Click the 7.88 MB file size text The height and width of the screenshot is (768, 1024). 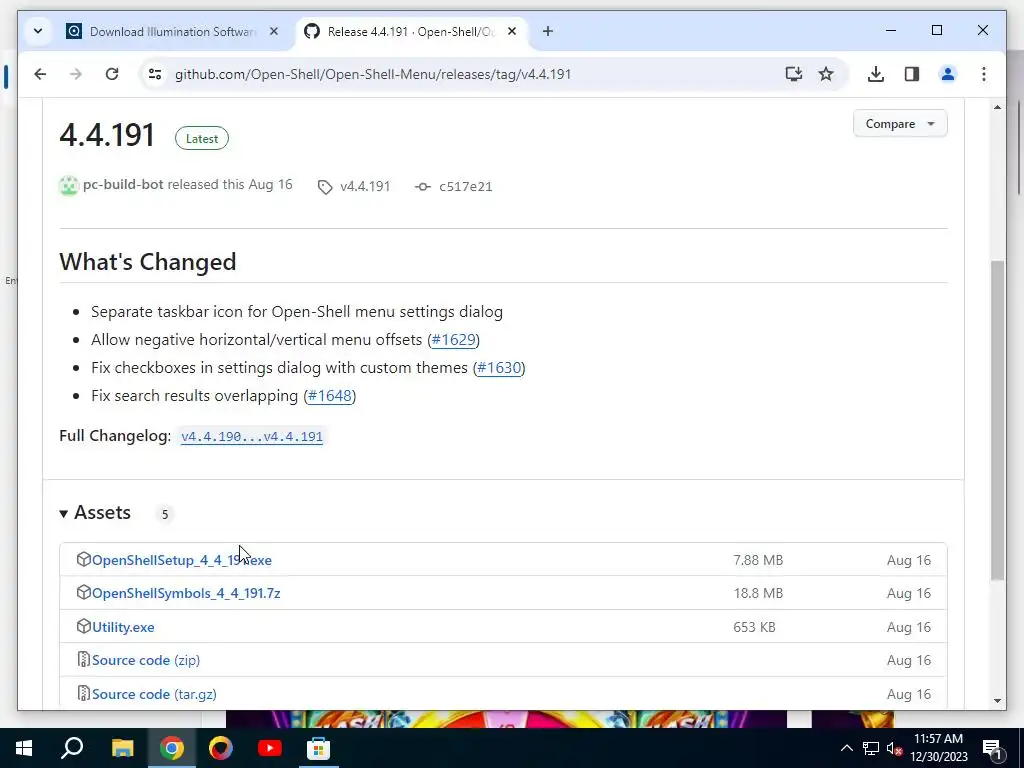pyautogui.click(x=758, y=560)
